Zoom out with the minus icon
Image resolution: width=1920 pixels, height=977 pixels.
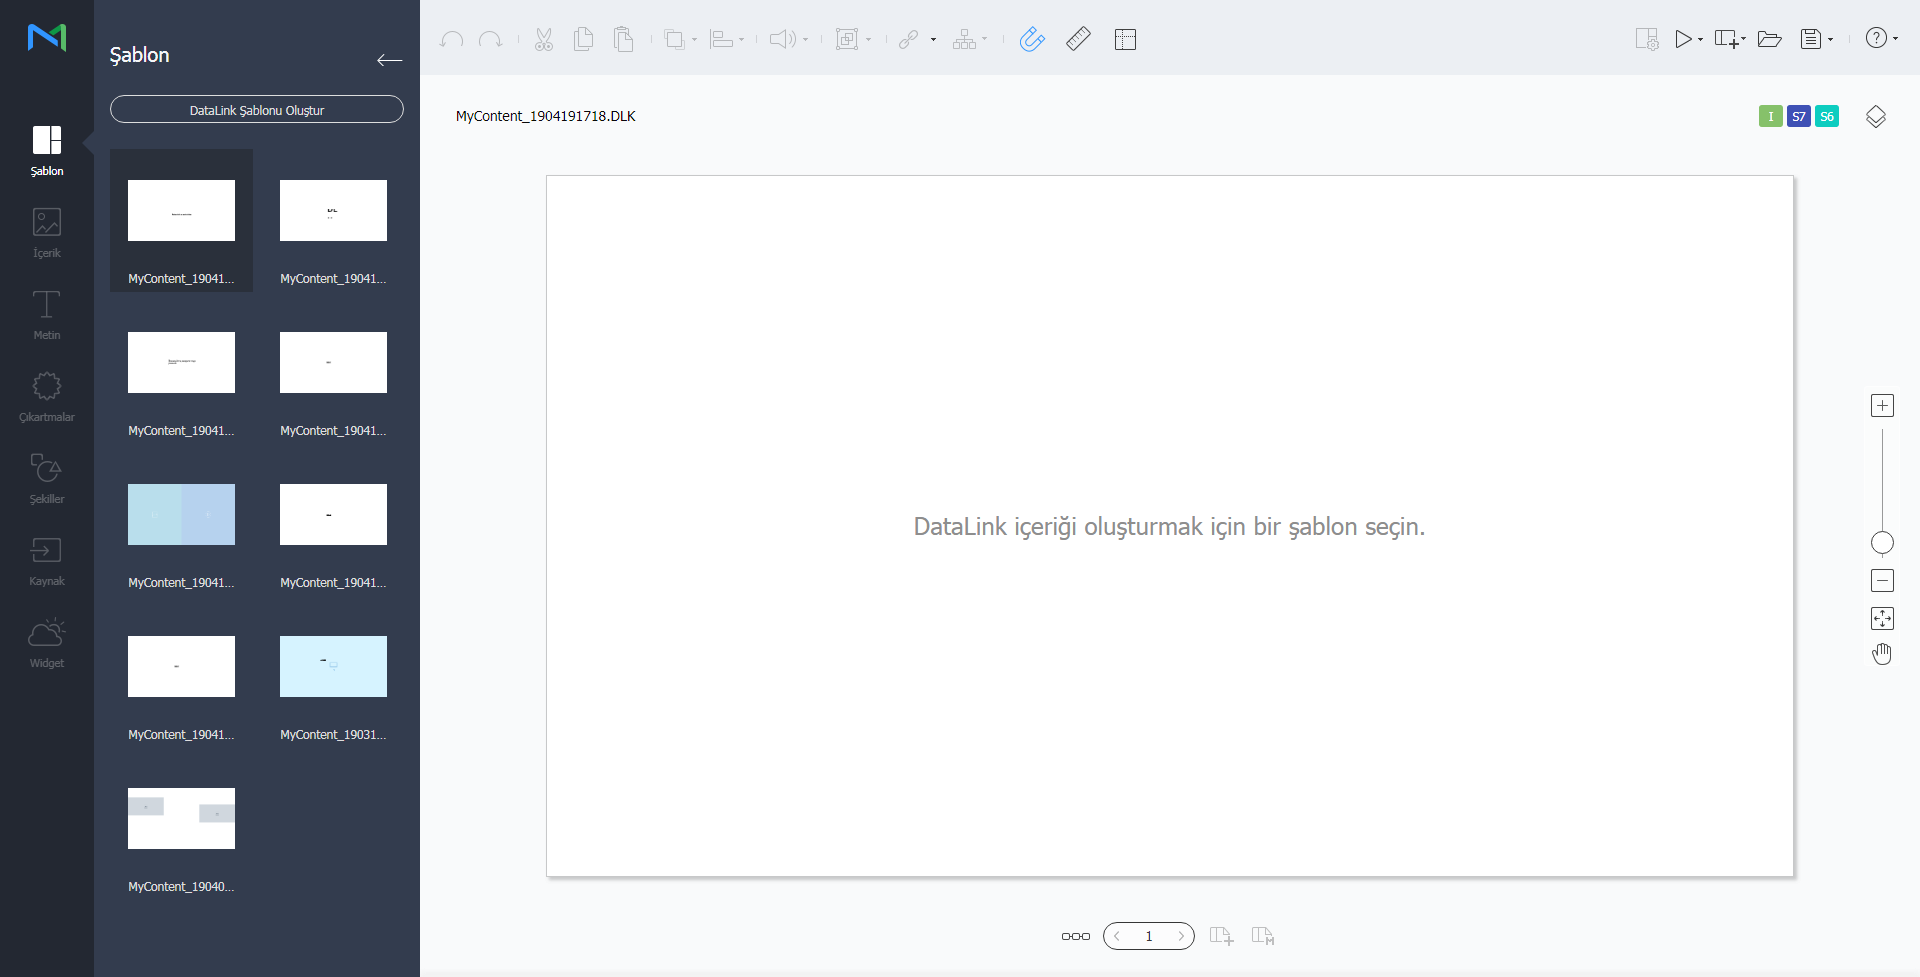(x=1882, y=581)
